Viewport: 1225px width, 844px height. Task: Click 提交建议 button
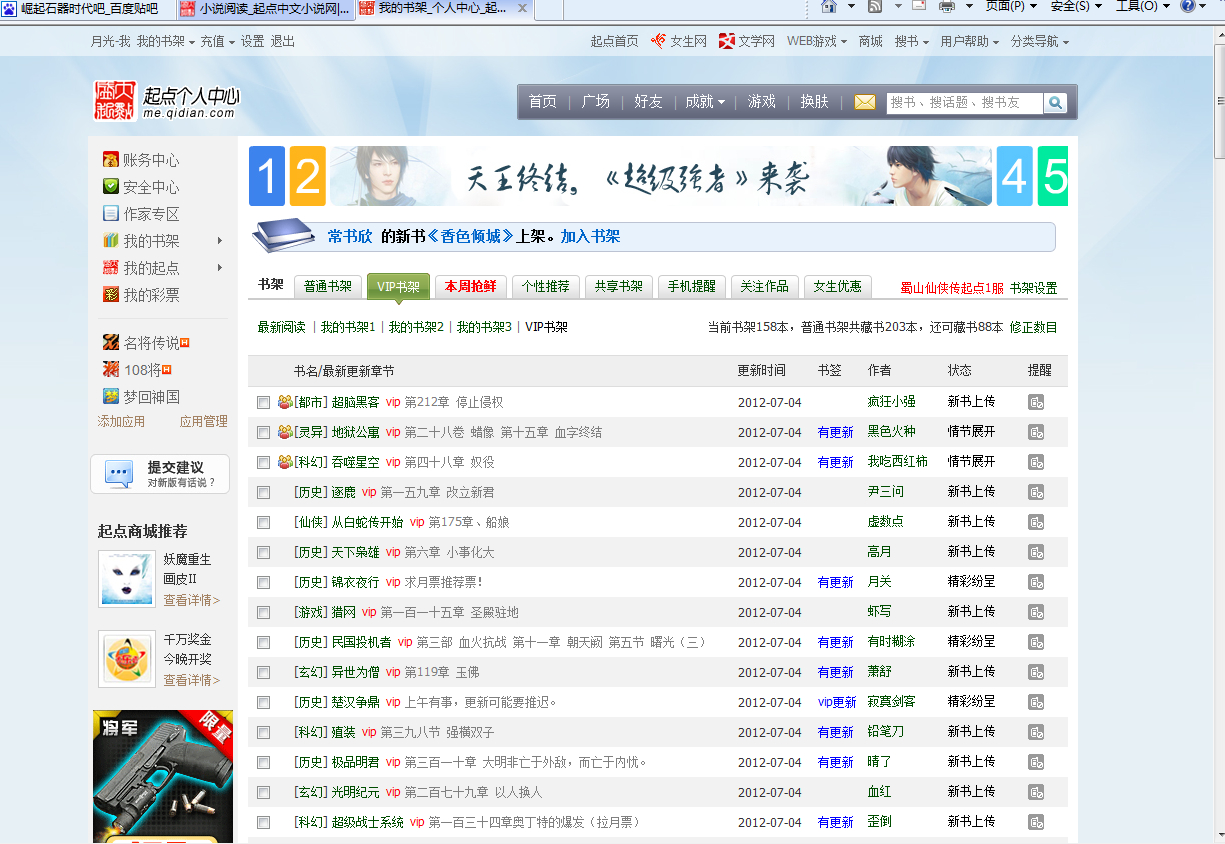(160, 474)
